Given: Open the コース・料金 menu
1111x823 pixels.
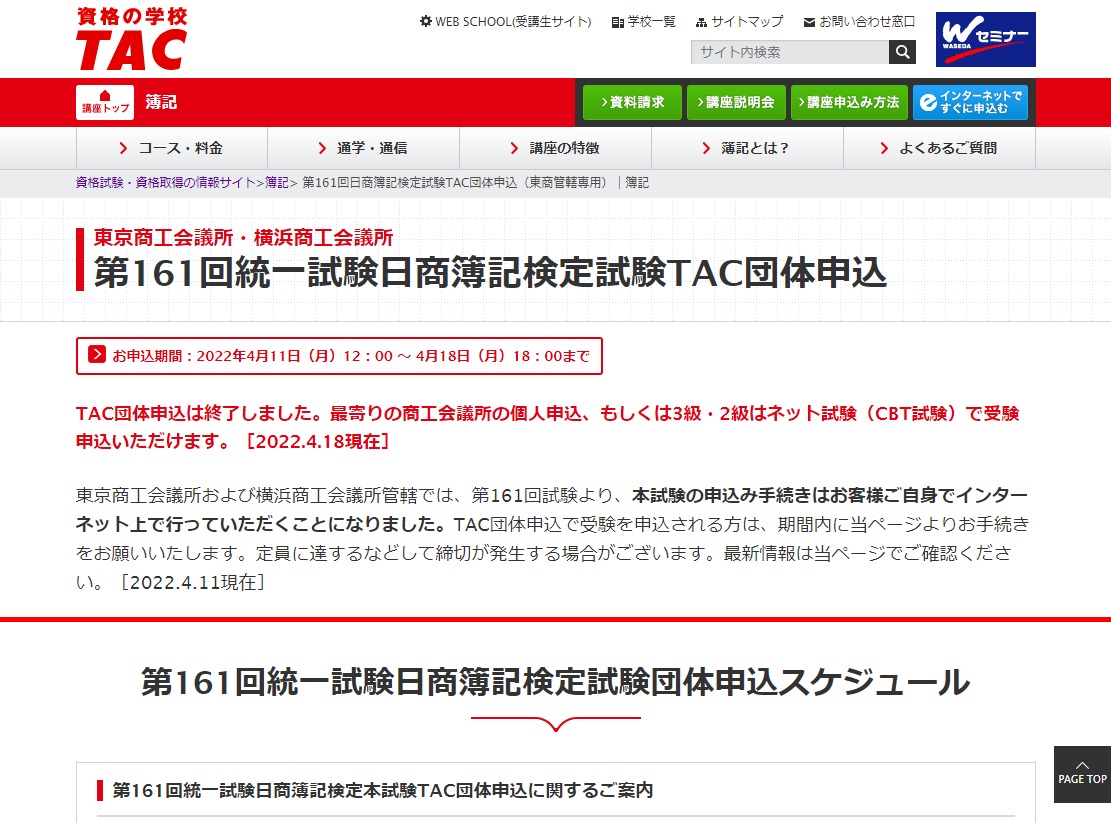Looking at the screenshot, I should [172, 148].
